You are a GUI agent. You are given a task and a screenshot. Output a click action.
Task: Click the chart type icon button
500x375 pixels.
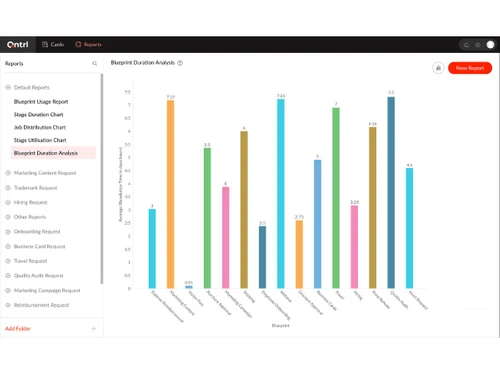438,68
